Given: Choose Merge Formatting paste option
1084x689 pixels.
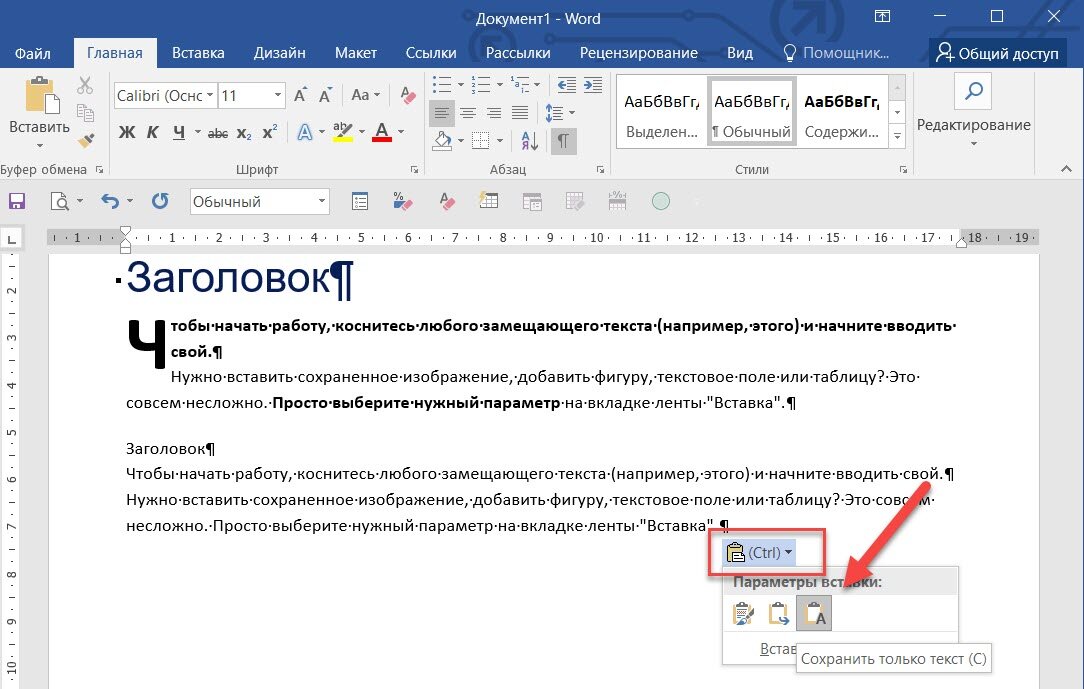Looking at the screenshot, I should [778, 614].
